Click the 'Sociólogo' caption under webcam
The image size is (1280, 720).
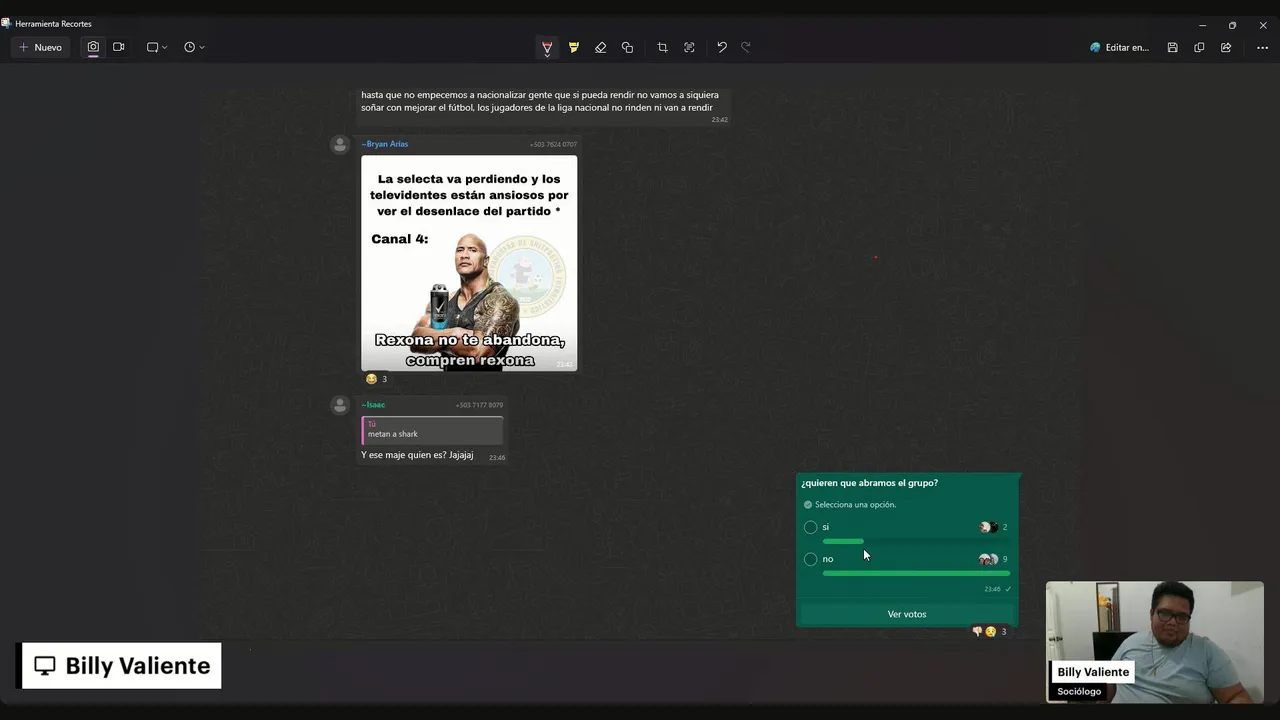coord(1079,691)
